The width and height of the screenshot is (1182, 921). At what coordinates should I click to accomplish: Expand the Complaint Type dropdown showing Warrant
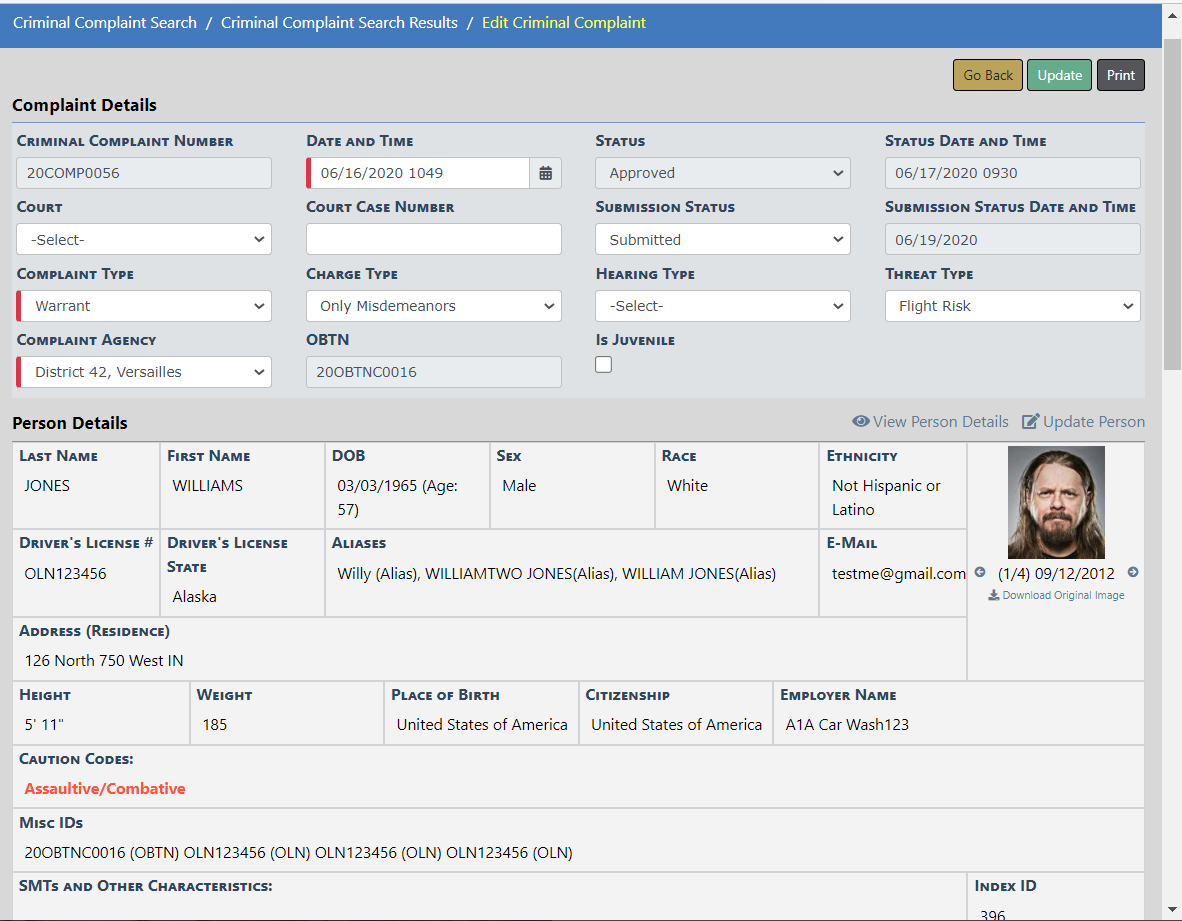pos(145,306)
